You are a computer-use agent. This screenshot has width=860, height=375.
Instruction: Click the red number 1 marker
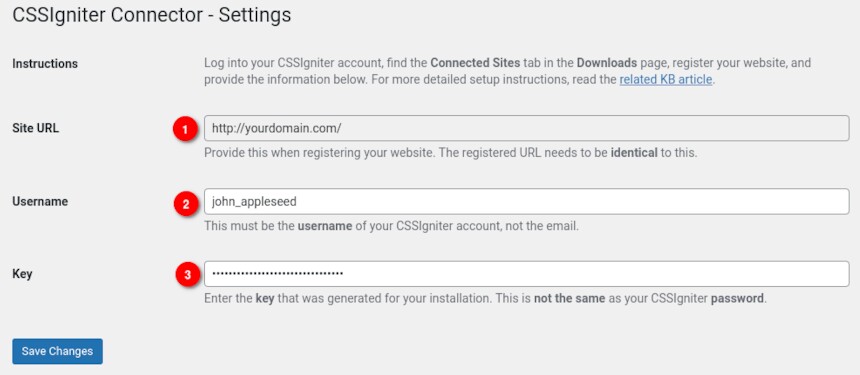(185, 130)
